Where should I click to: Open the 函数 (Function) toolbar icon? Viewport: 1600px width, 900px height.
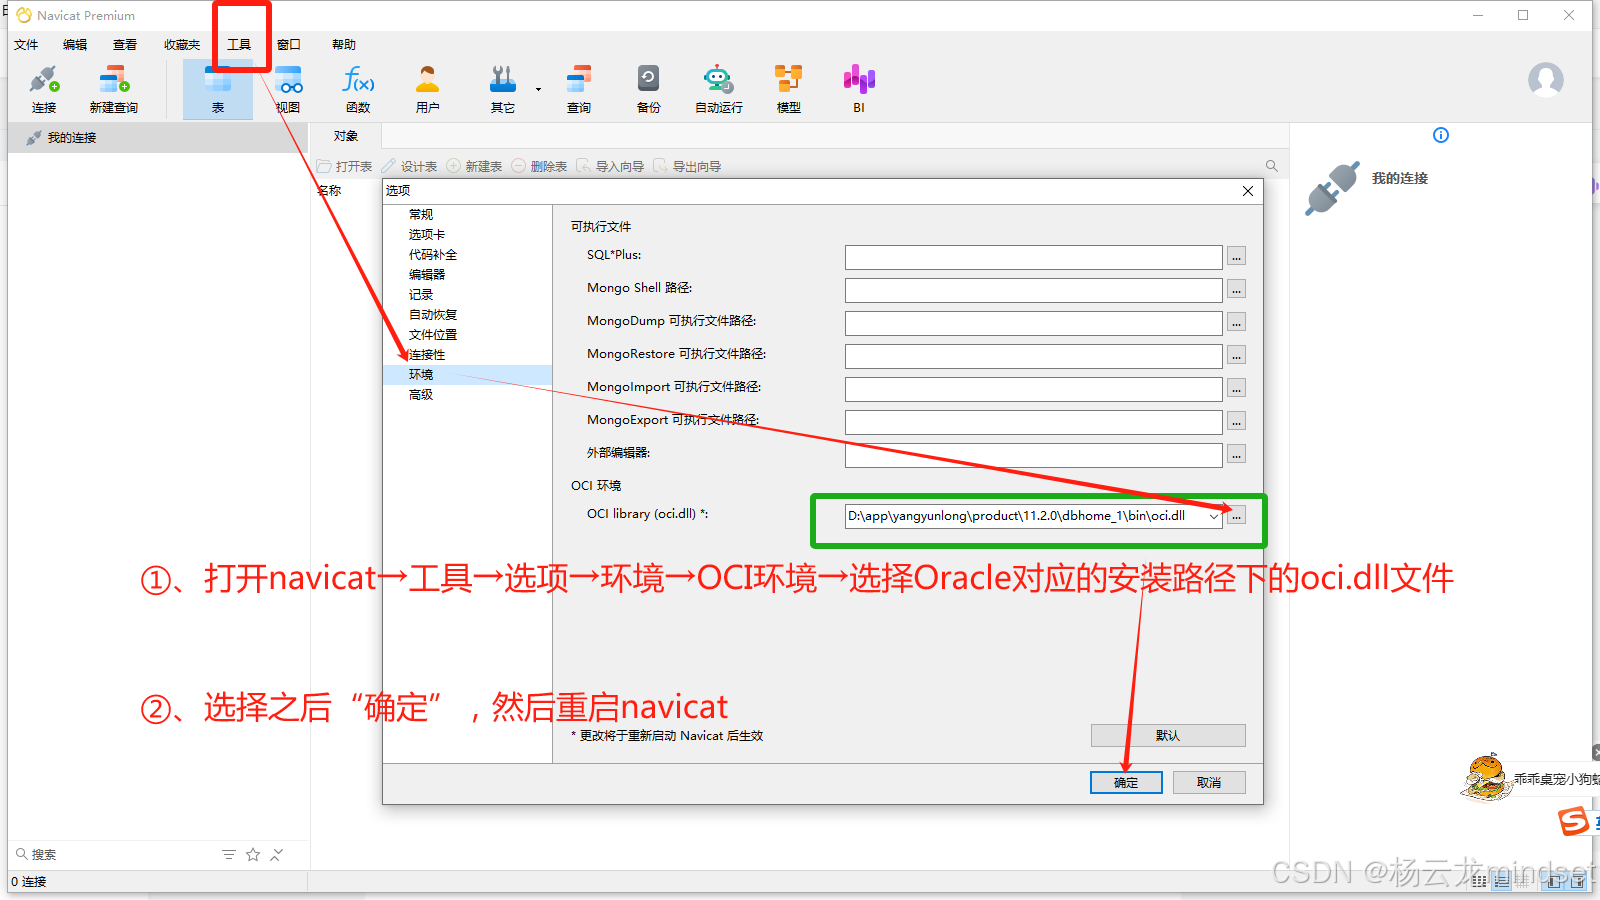358,89
